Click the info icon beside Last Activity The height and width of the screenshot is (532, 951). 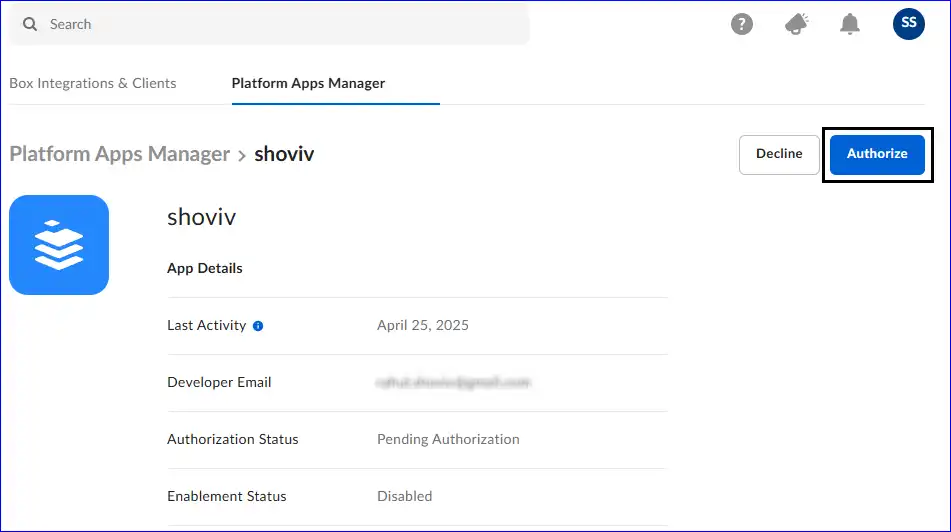coord(258,326)
